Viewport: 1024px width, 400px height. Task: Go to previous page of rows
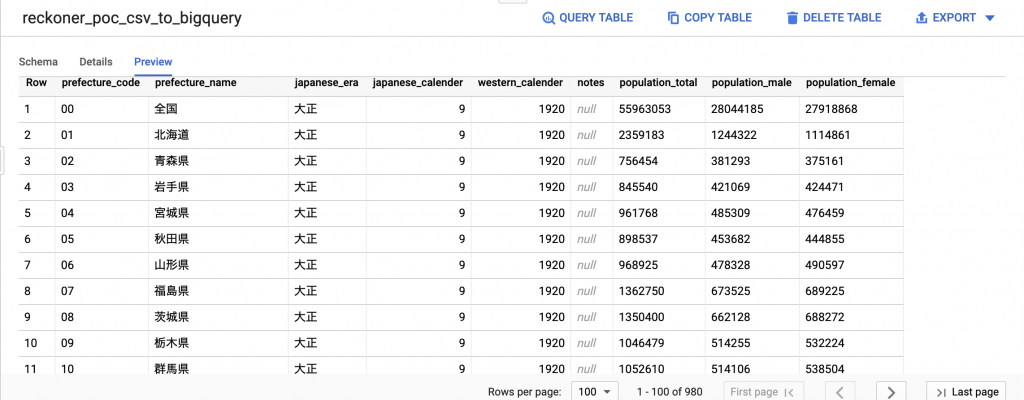point(842,391)
